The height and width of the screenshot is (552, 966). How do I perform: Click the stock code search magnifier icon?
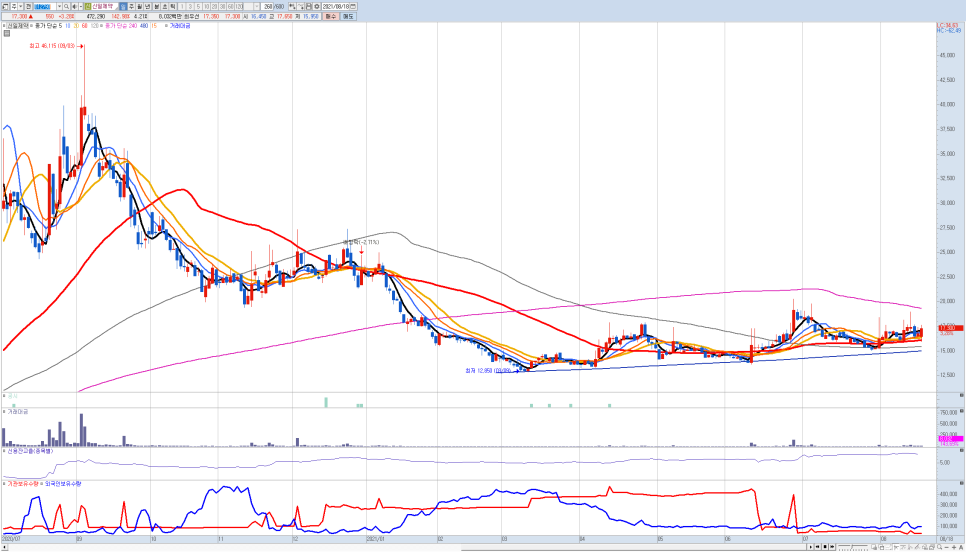coord(67,6)
